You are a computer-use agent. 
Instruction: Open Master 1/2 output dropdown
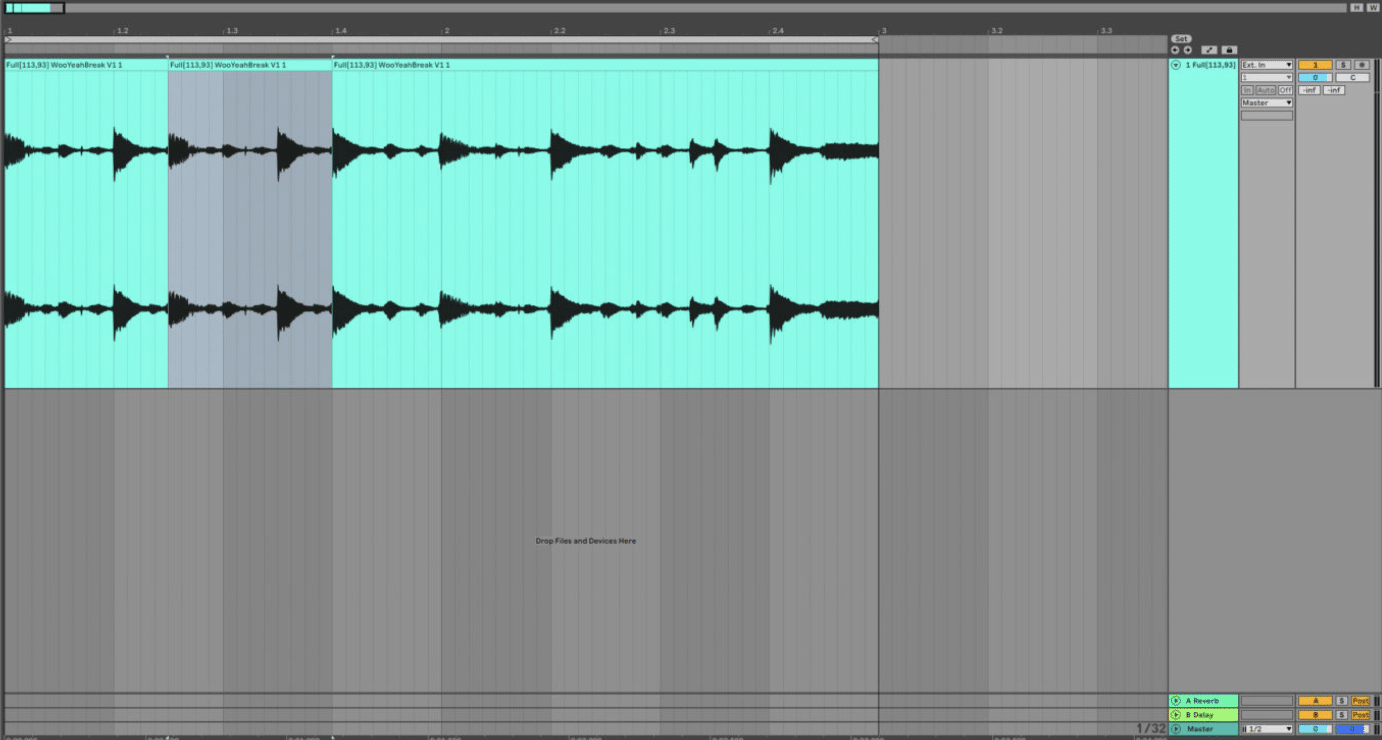click(x=1267, y=729)
